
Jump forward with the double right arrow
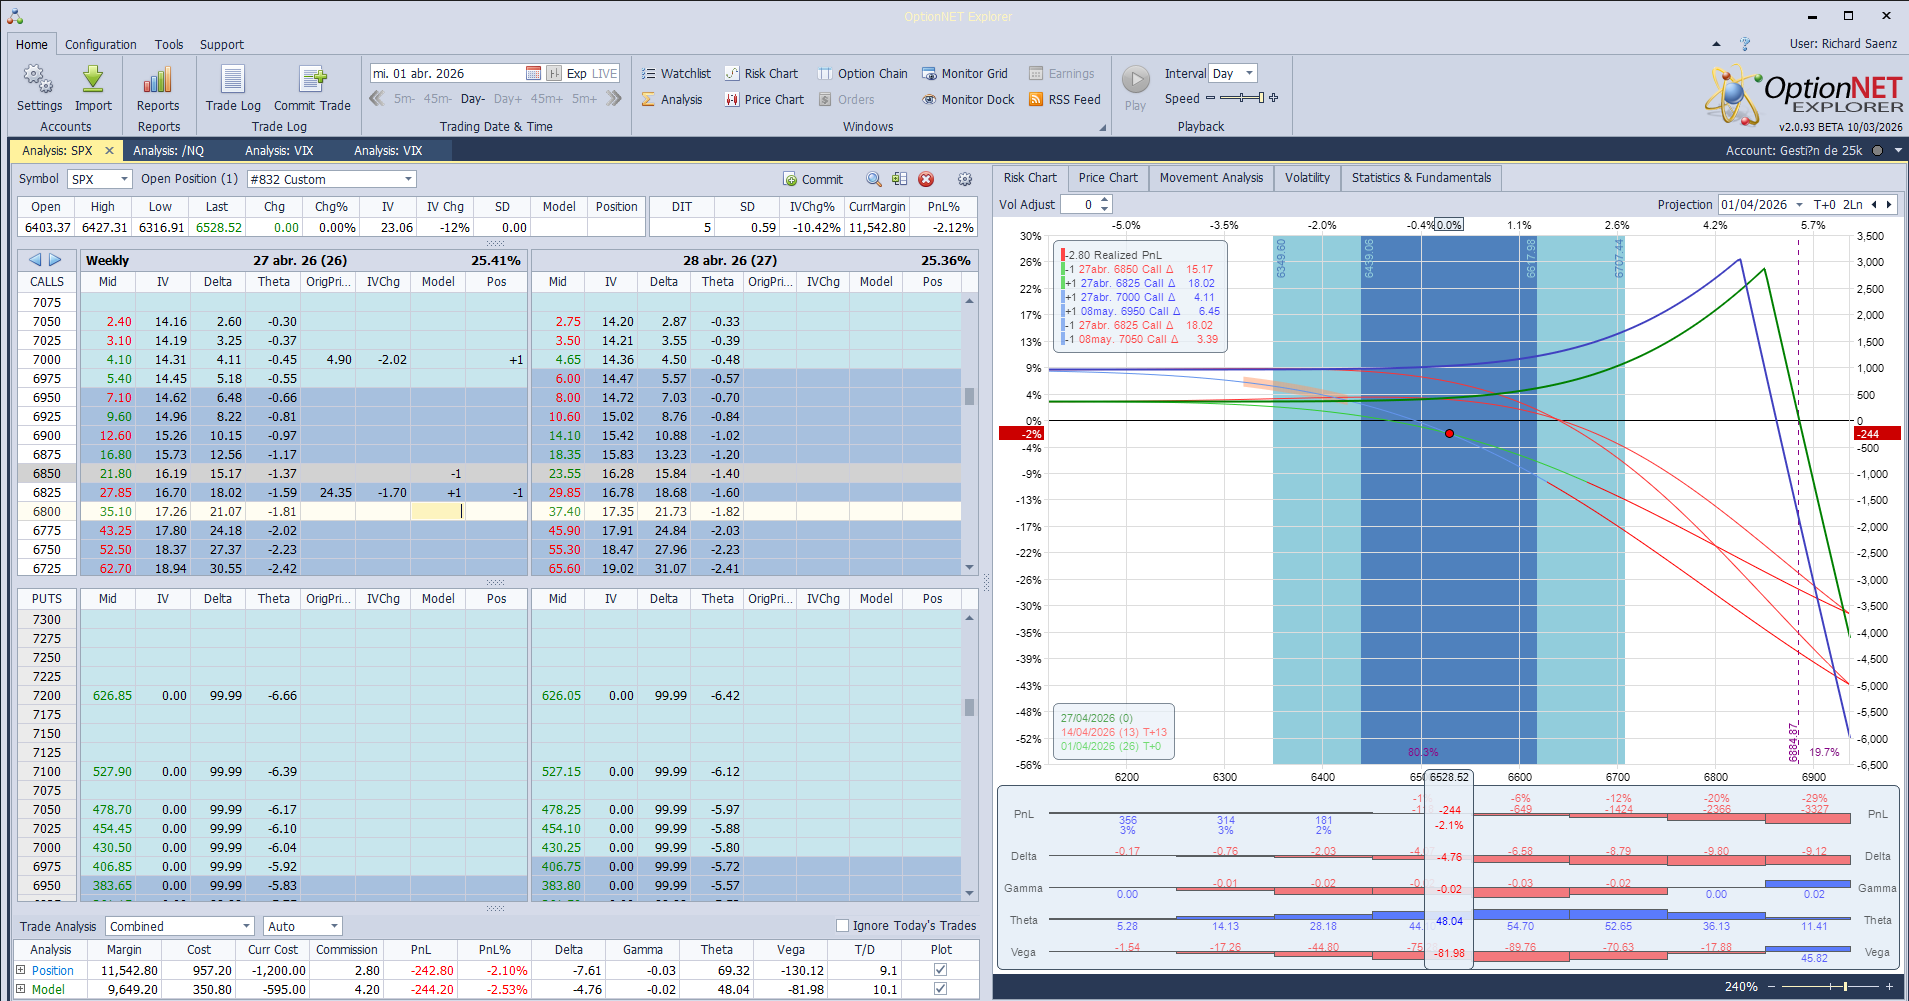614,98
